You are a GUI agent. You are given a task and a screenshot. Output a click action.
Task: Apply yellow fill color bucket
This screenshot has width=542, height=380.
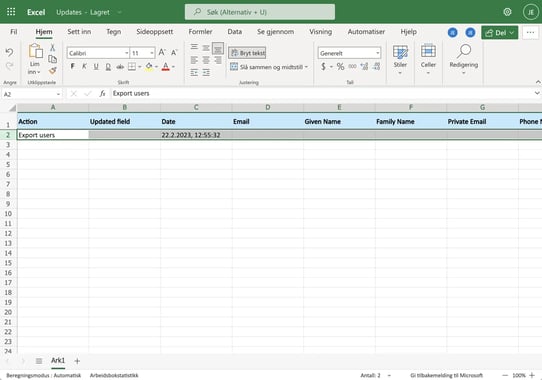tap(149, 66)
